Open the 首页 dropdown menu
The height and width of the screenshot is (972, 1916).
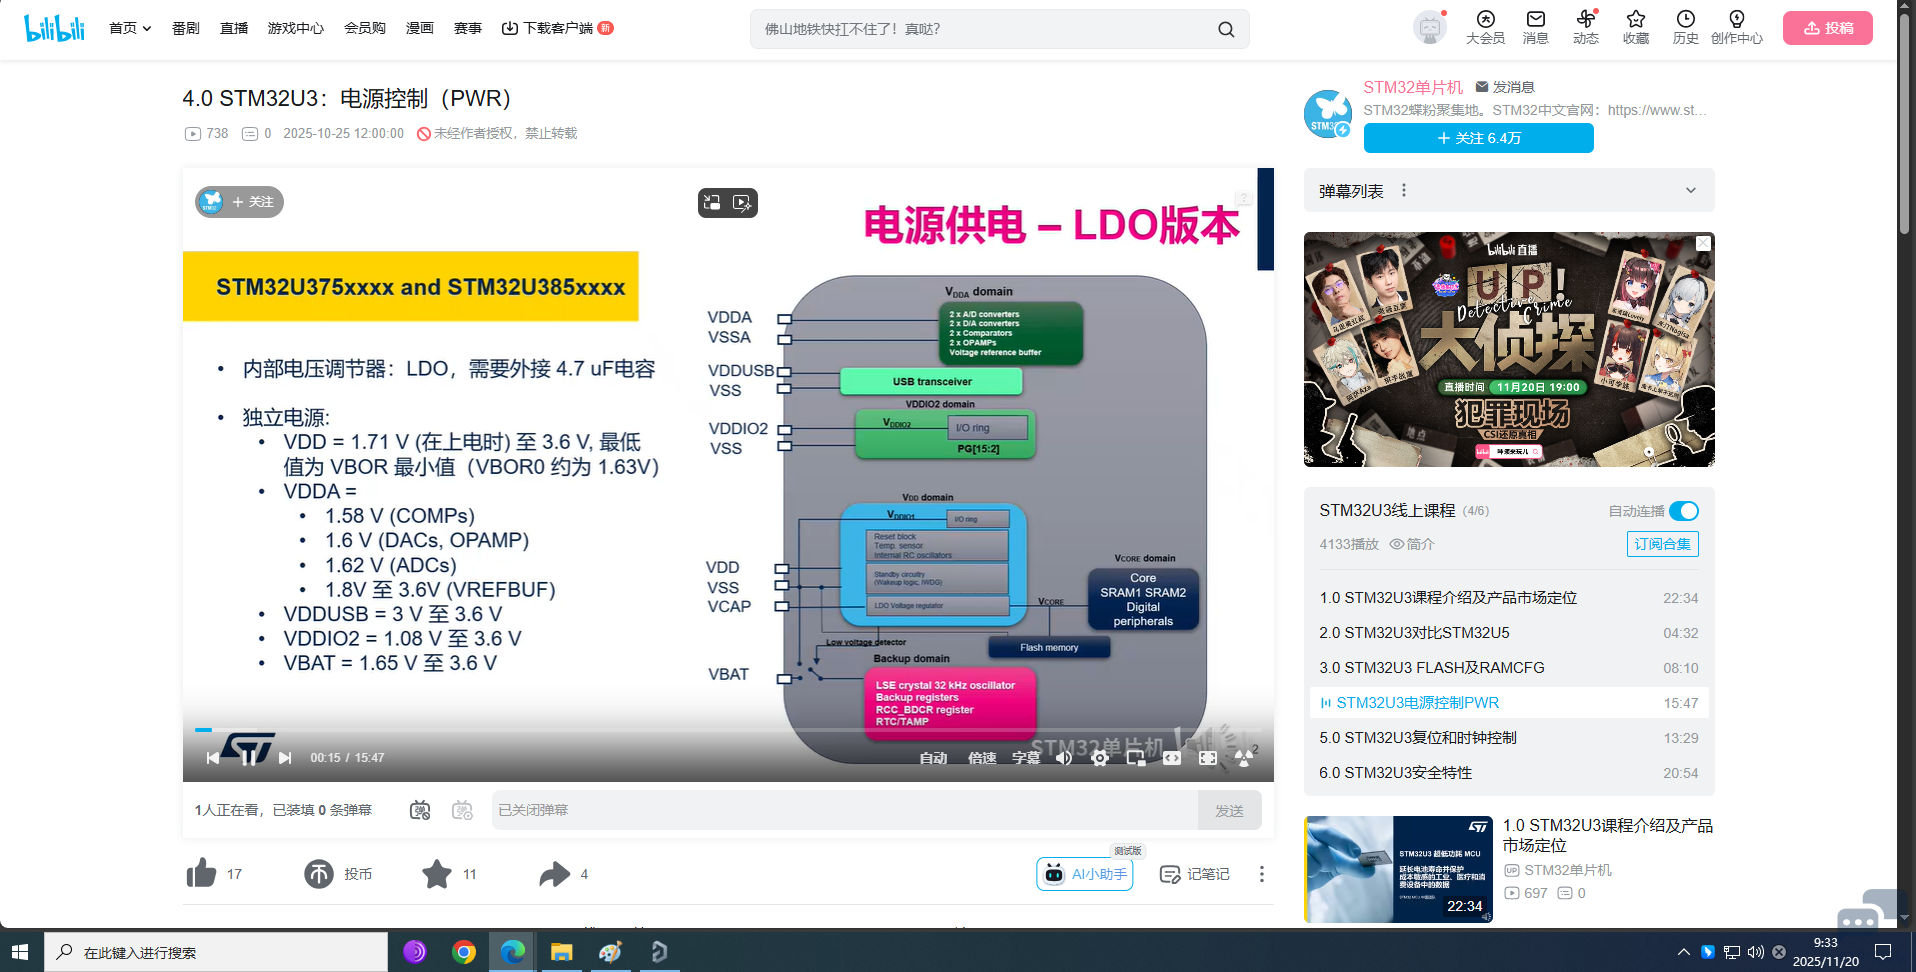click(130, 28)
